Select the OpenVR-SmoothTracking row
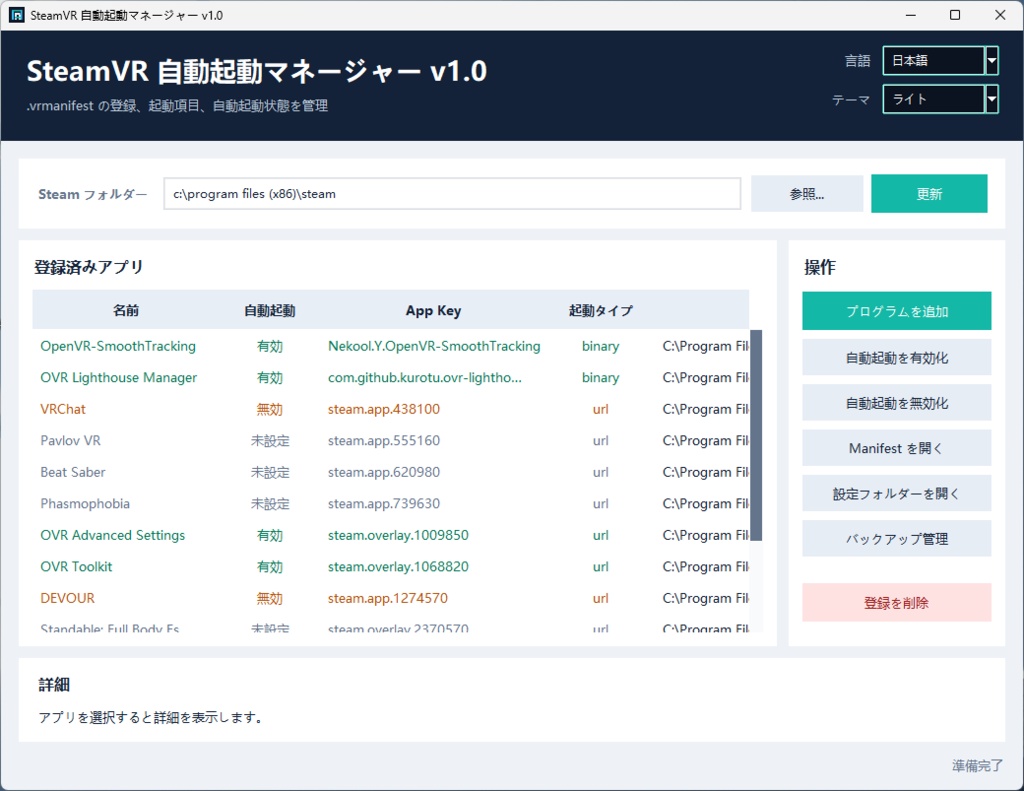 [x=391, y=346]
